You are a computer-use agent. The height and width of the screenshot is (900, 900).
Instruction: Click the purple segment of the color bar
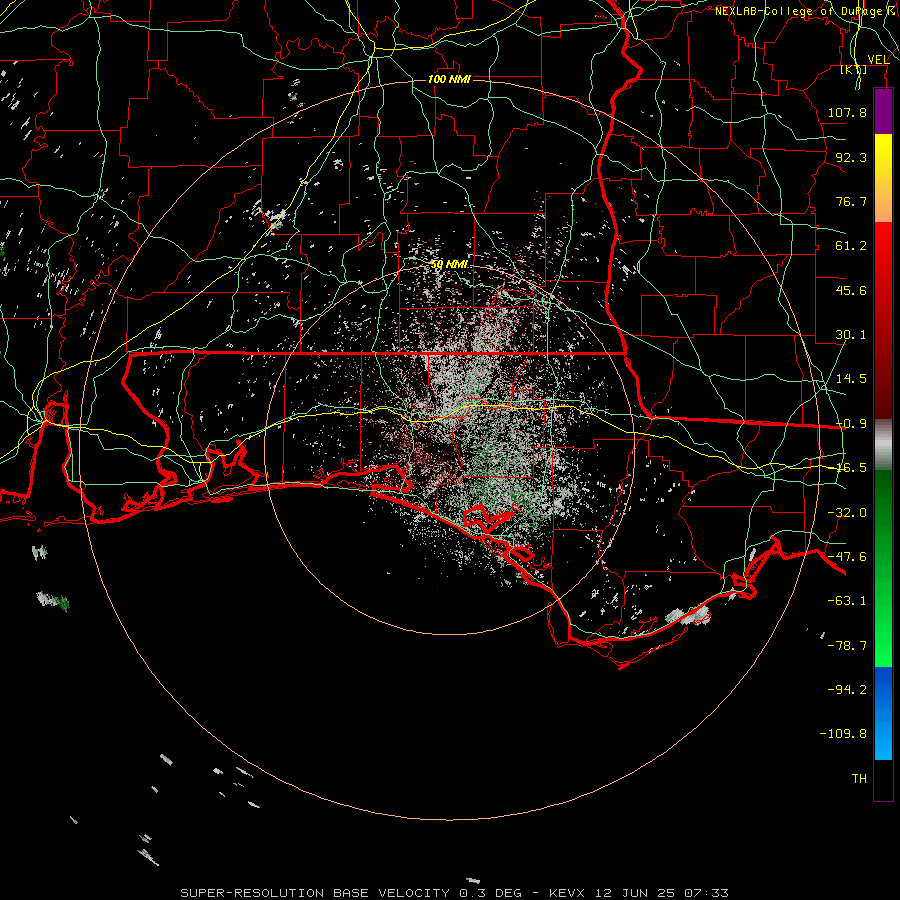coord(883,111)
